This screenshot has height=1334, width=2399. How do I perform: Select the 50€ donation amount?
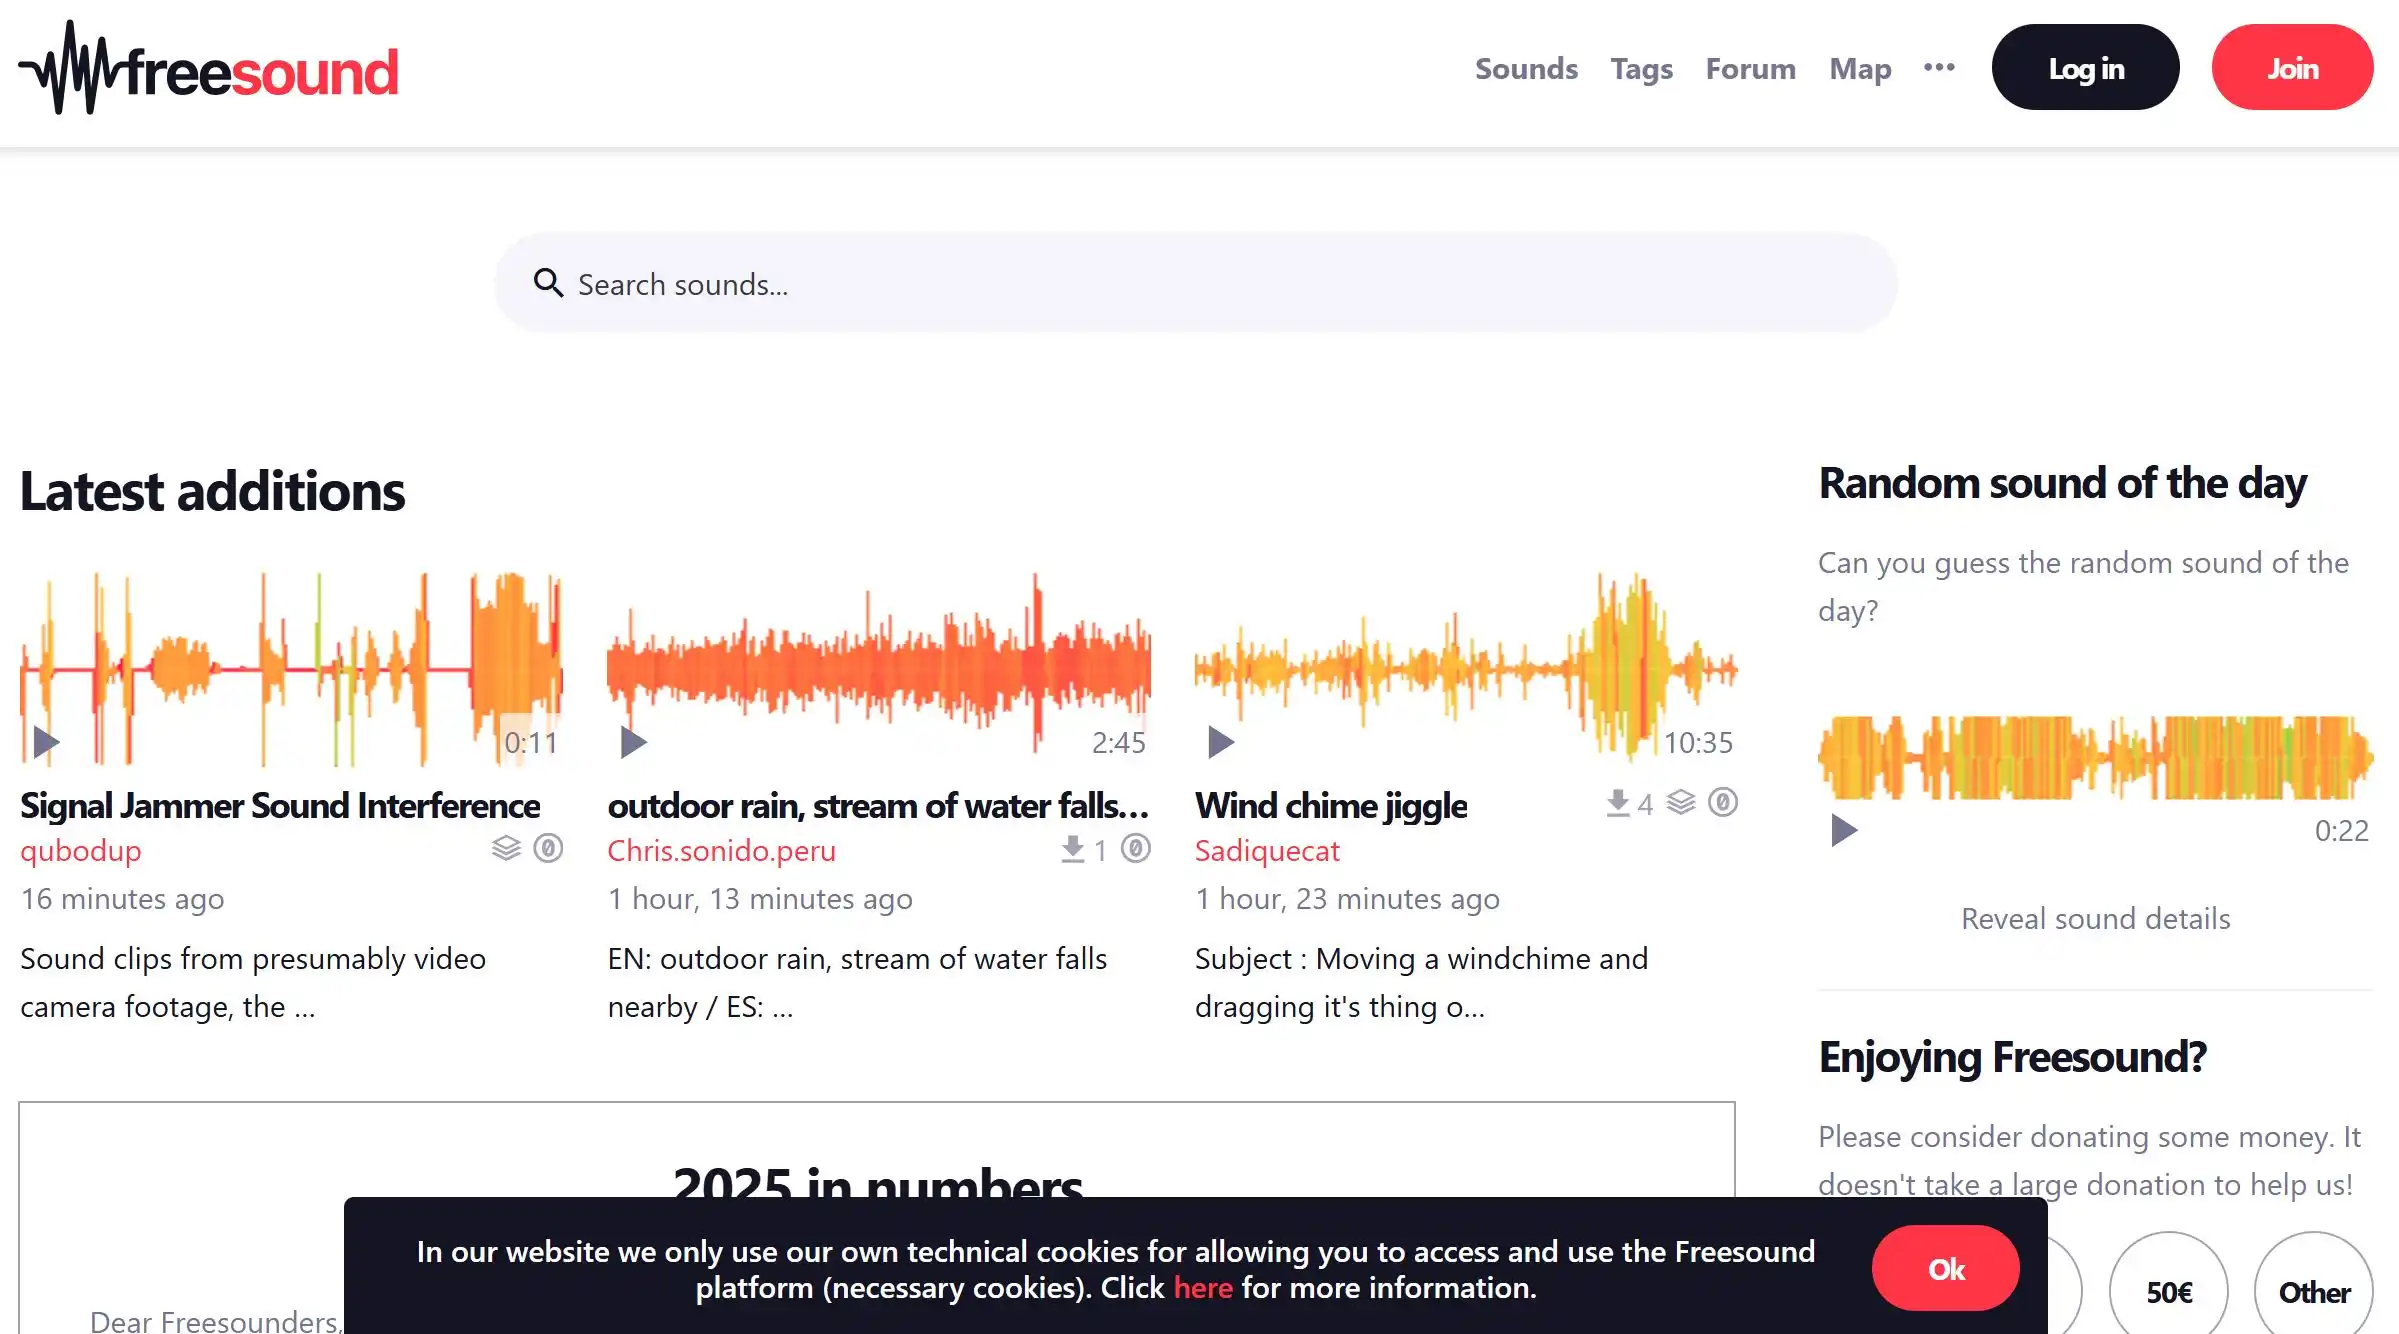pyautogui.click(x=2168, y=1291)
